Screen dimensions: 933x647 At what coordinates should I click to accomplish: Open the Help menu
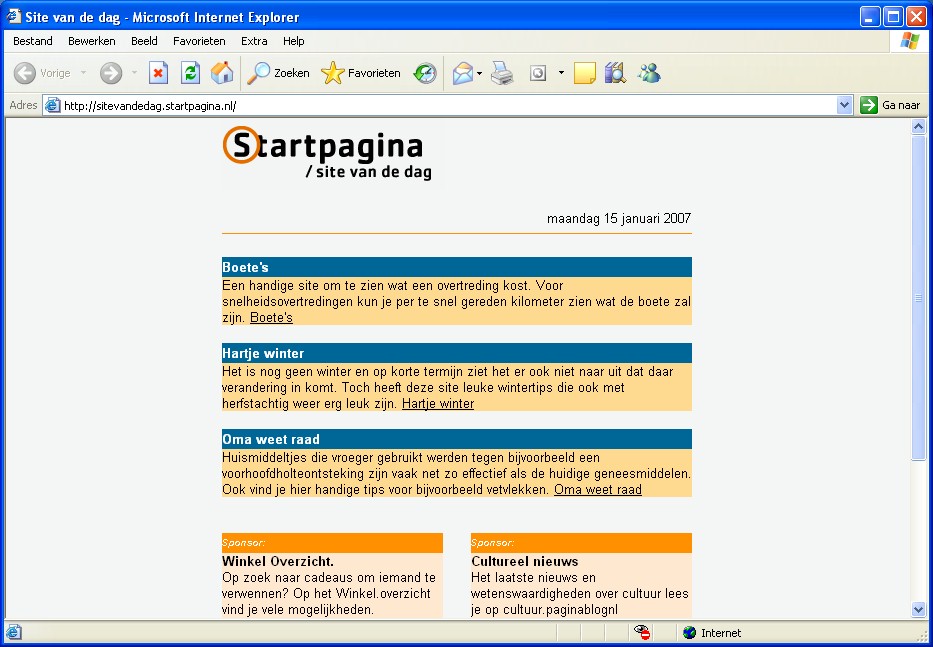(x=293, y=41)
